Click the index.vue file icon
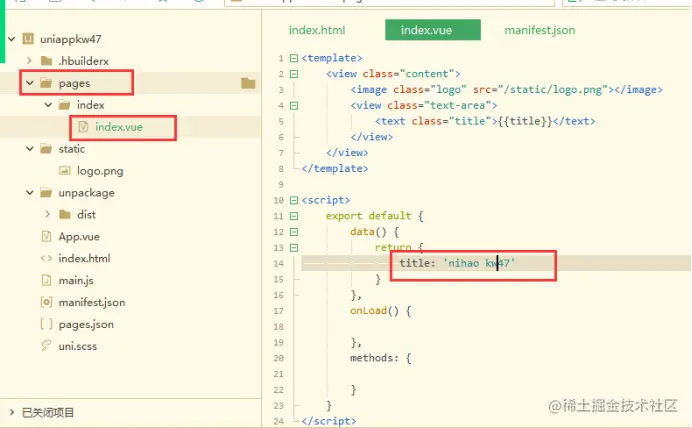692x428 pixels. [x=83, y=127]
